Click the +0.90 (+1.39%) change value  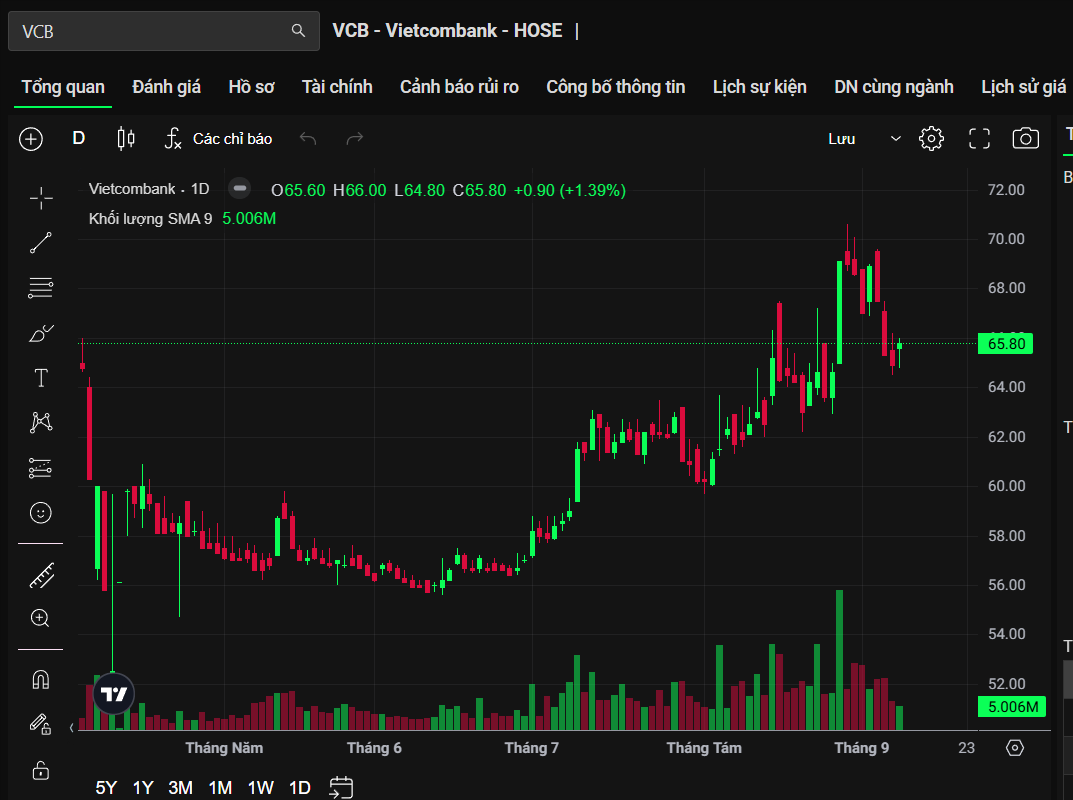pos(570,190)
